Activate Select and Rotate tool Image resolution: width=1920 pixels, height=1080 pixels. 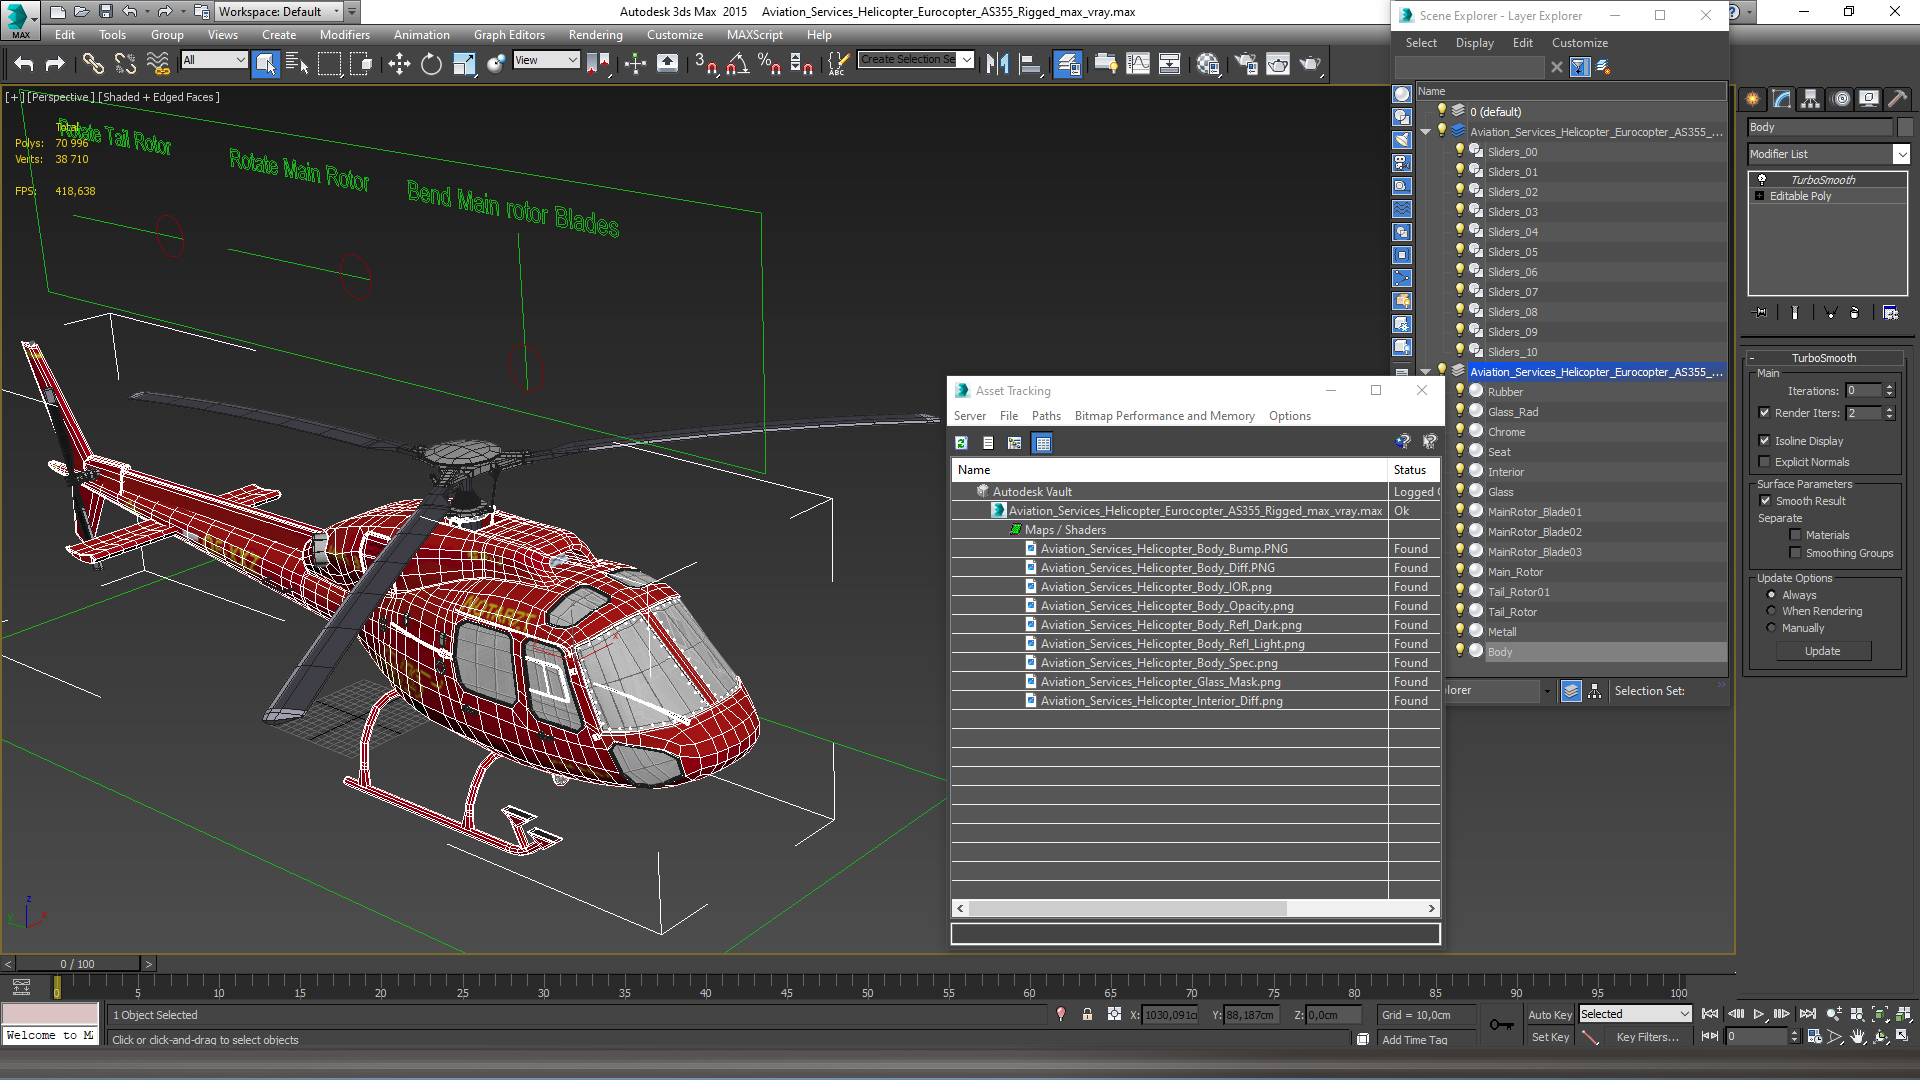[431, 64]
